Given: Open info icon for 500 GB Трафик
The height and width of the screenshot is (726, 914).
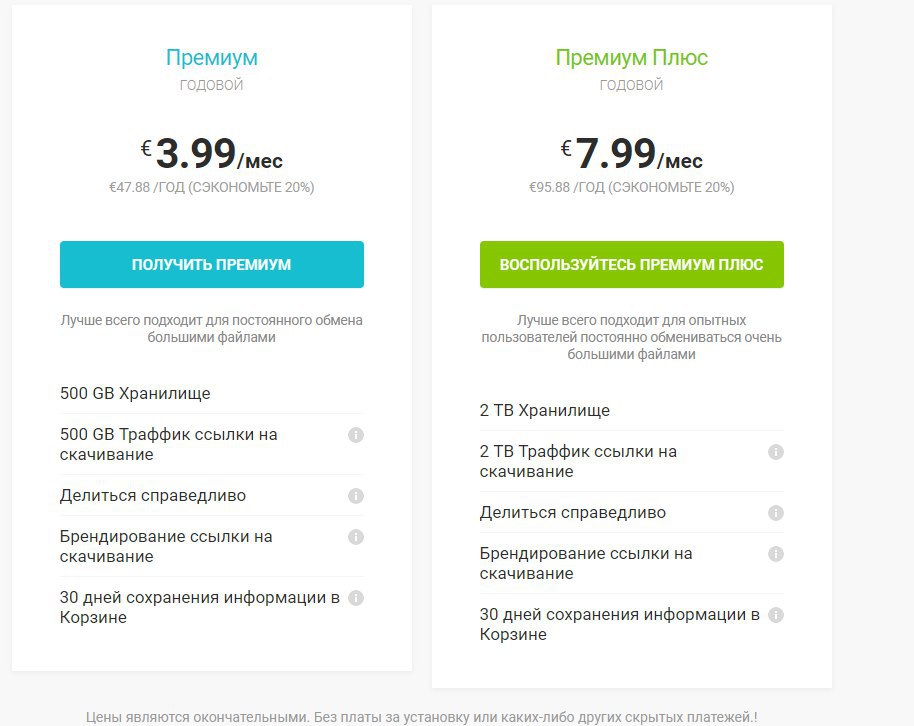Looking at the screenshot, I should [x=356, y=435].
